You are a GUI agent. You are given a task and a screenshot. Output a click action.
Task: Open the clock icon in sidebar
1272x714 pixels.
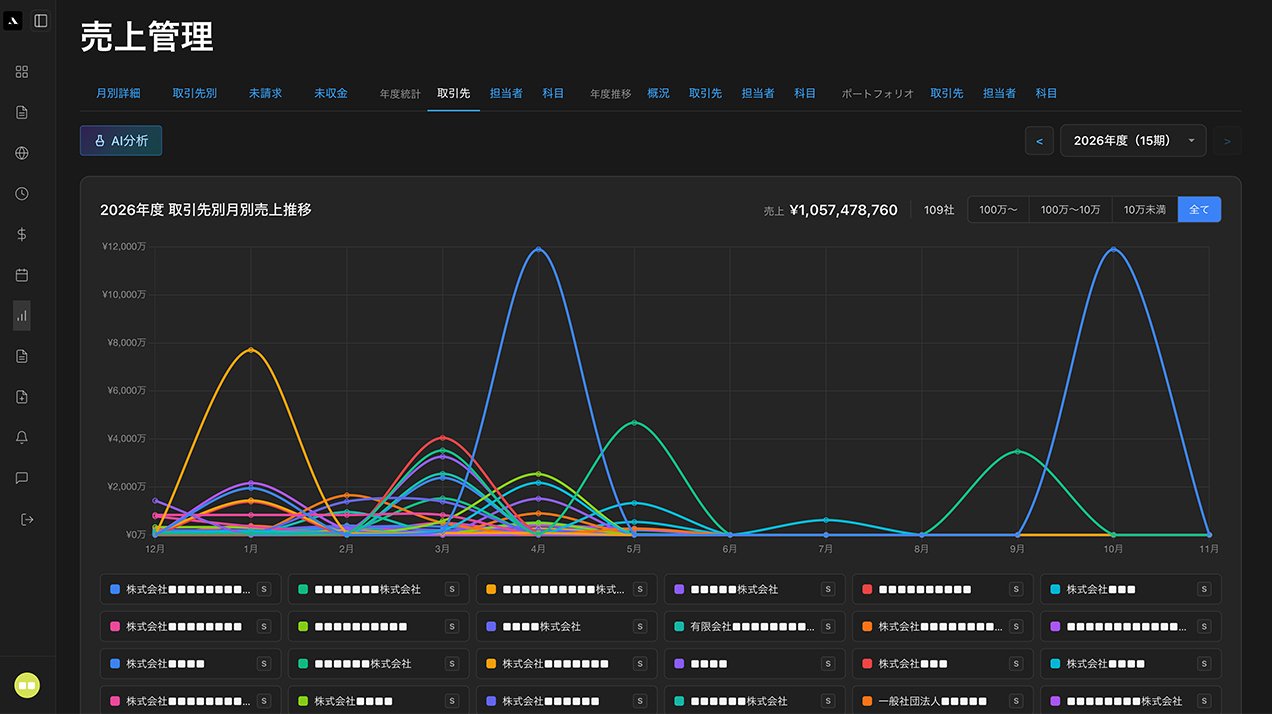click(22, 194)
